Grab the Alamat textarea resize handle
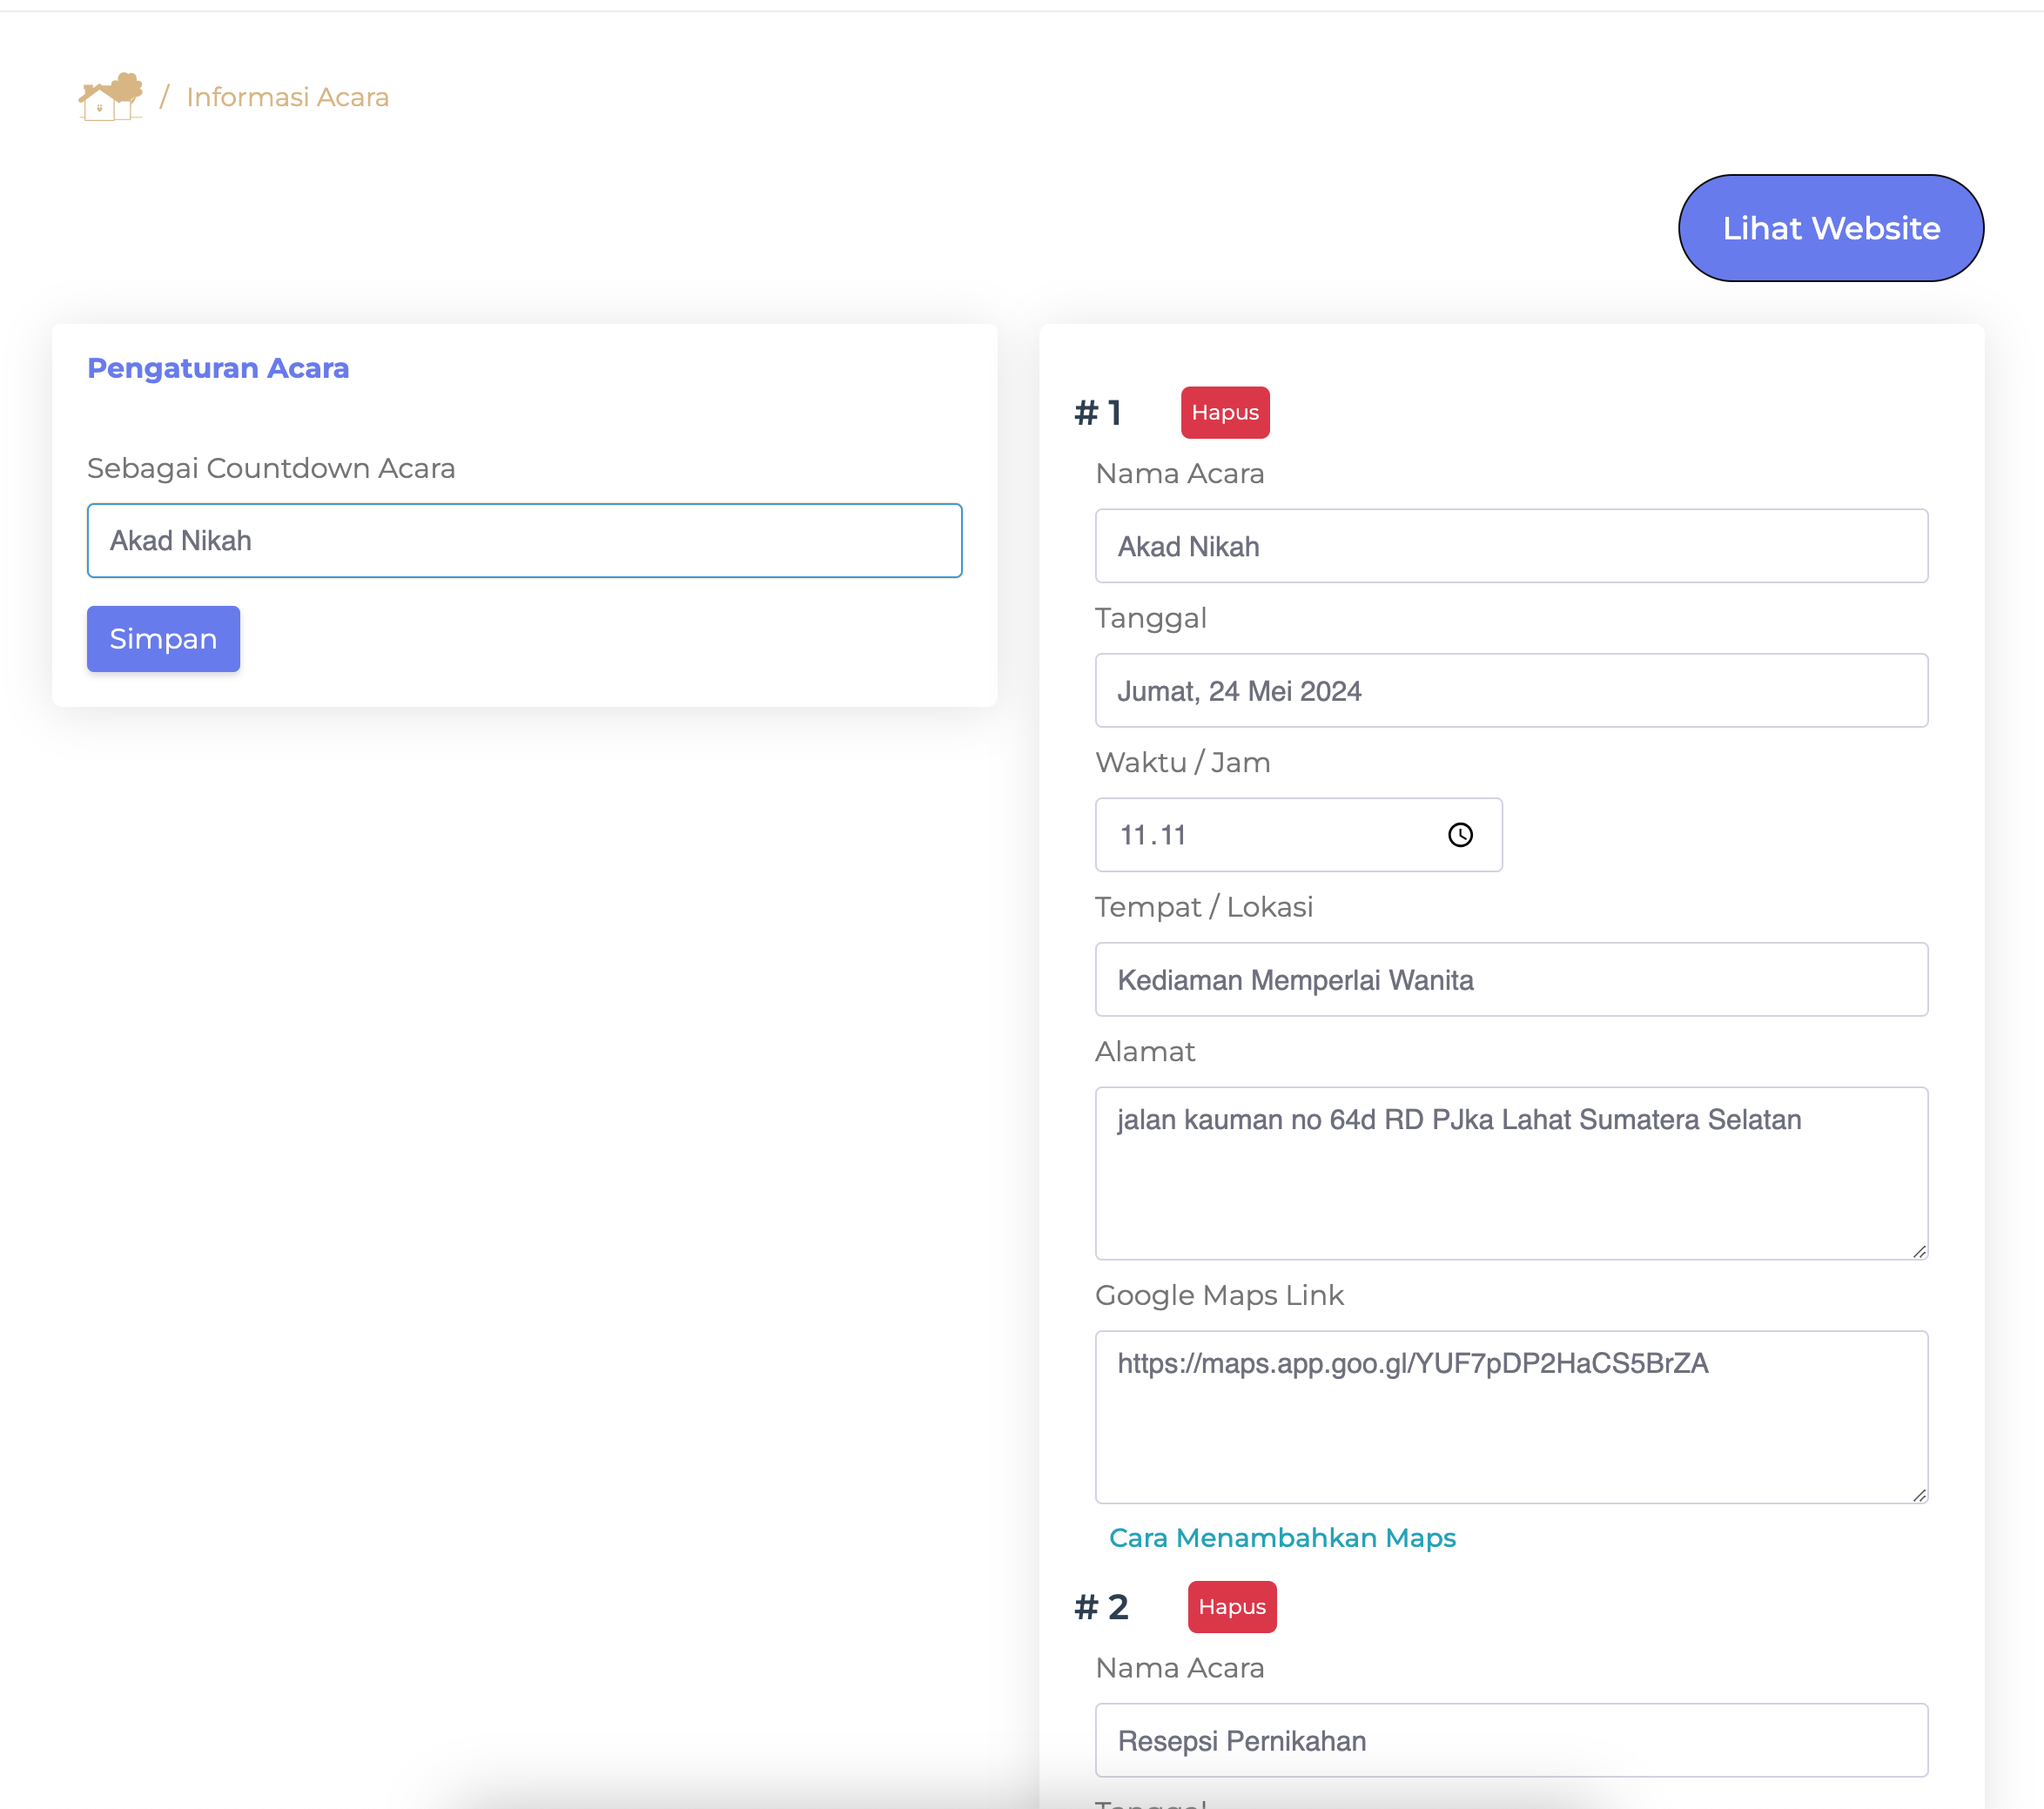 [1919, 1251]
